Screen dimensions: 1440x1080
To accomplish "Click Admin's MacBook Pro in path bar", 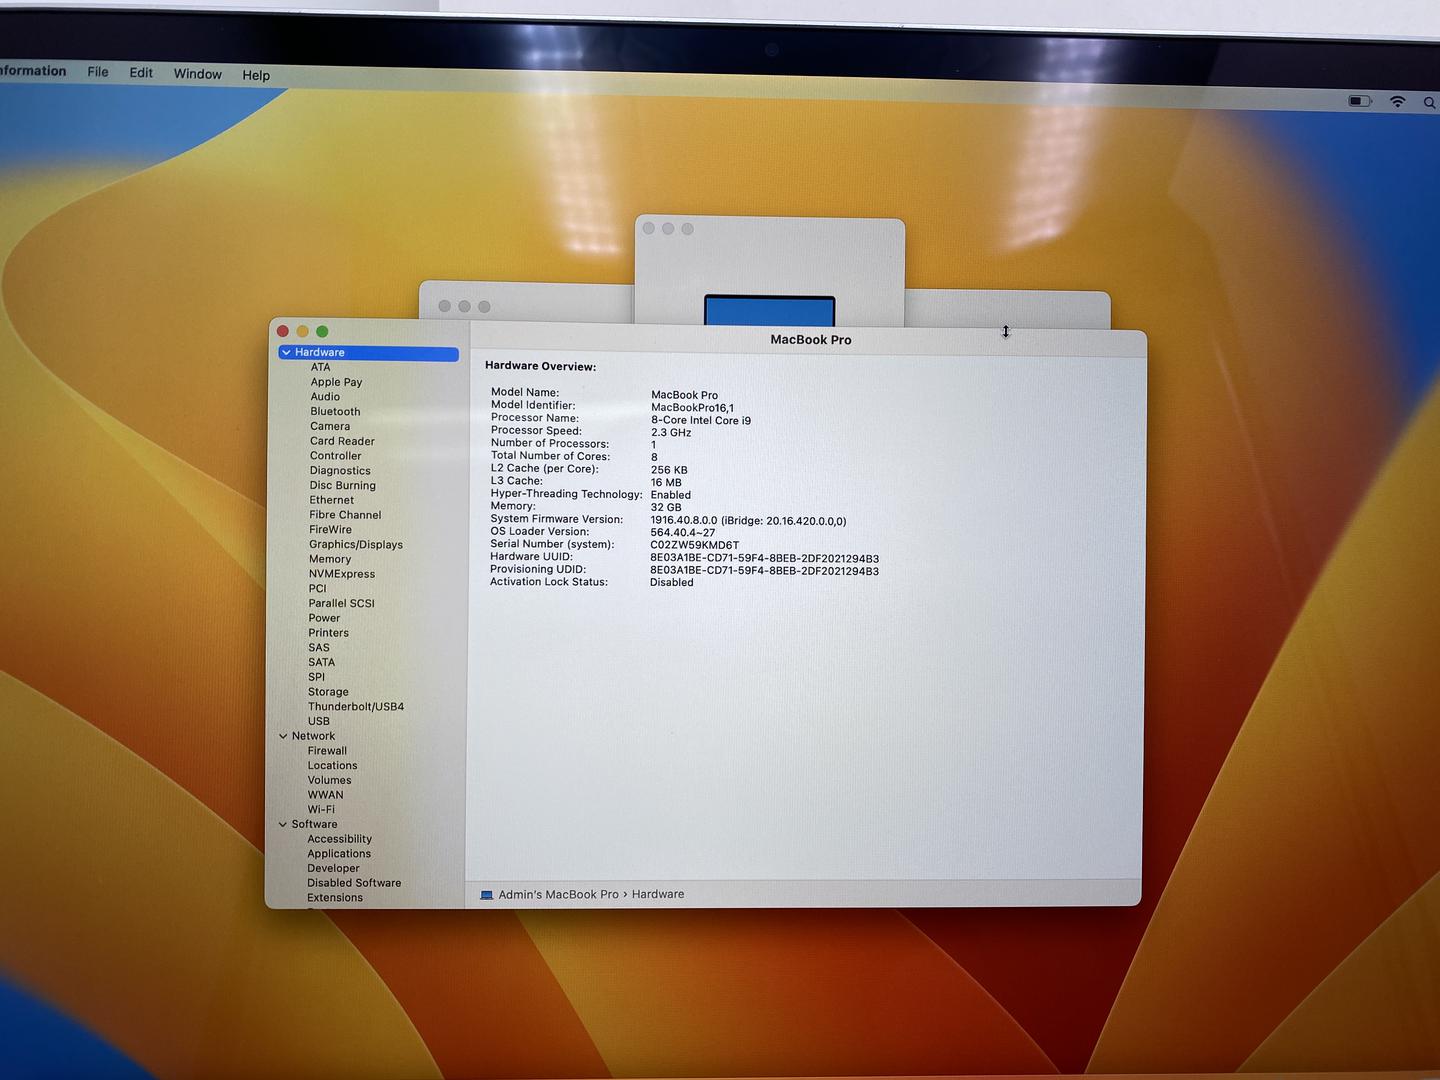I will coord(558,894).
